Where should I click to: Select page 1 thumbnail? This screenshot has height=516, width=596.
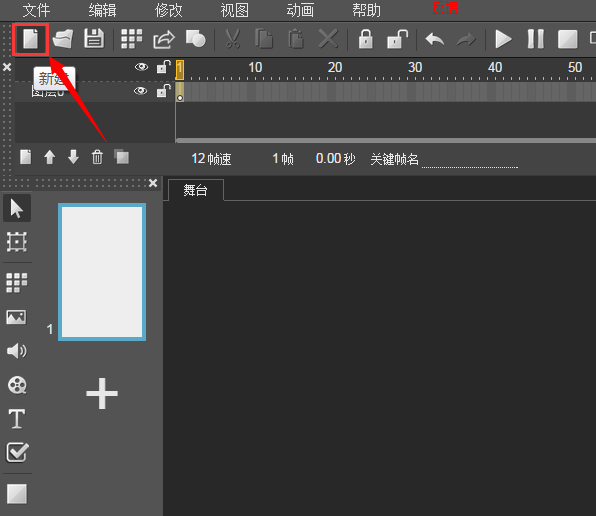(x=102, y=272)
